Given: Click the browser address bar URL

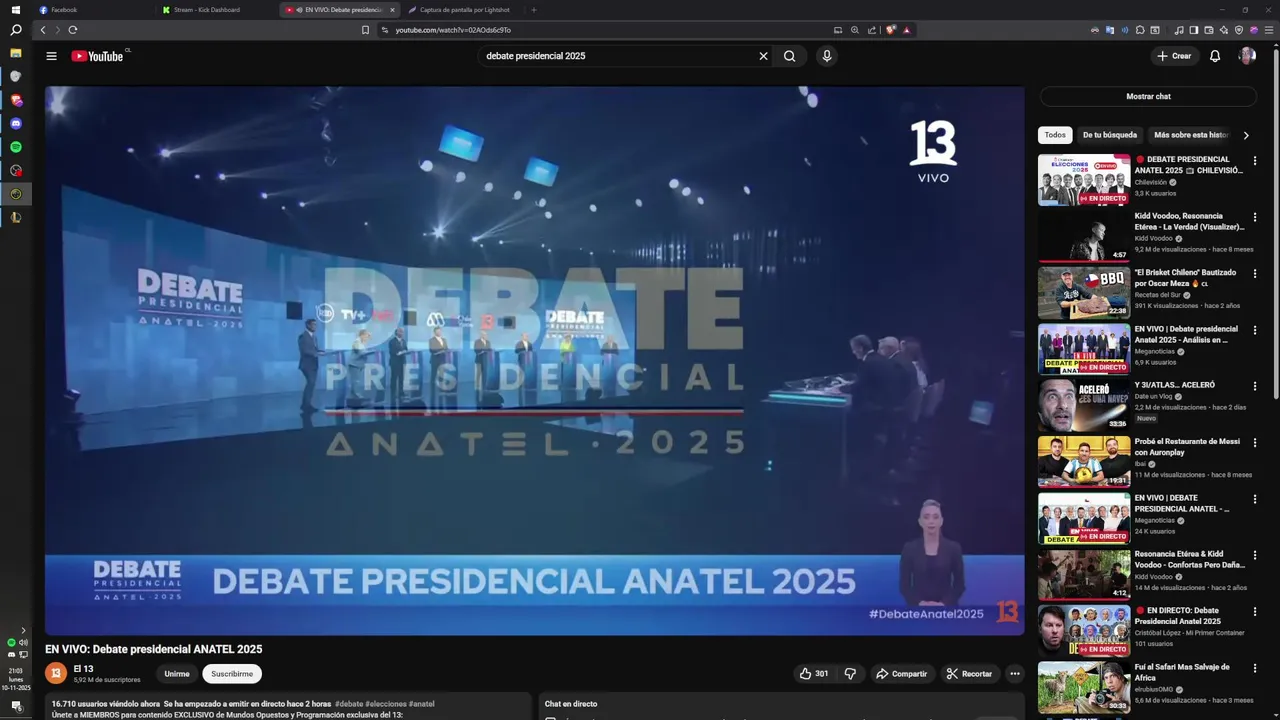Looking at the screenshot, I should click(x=453, y=30).
